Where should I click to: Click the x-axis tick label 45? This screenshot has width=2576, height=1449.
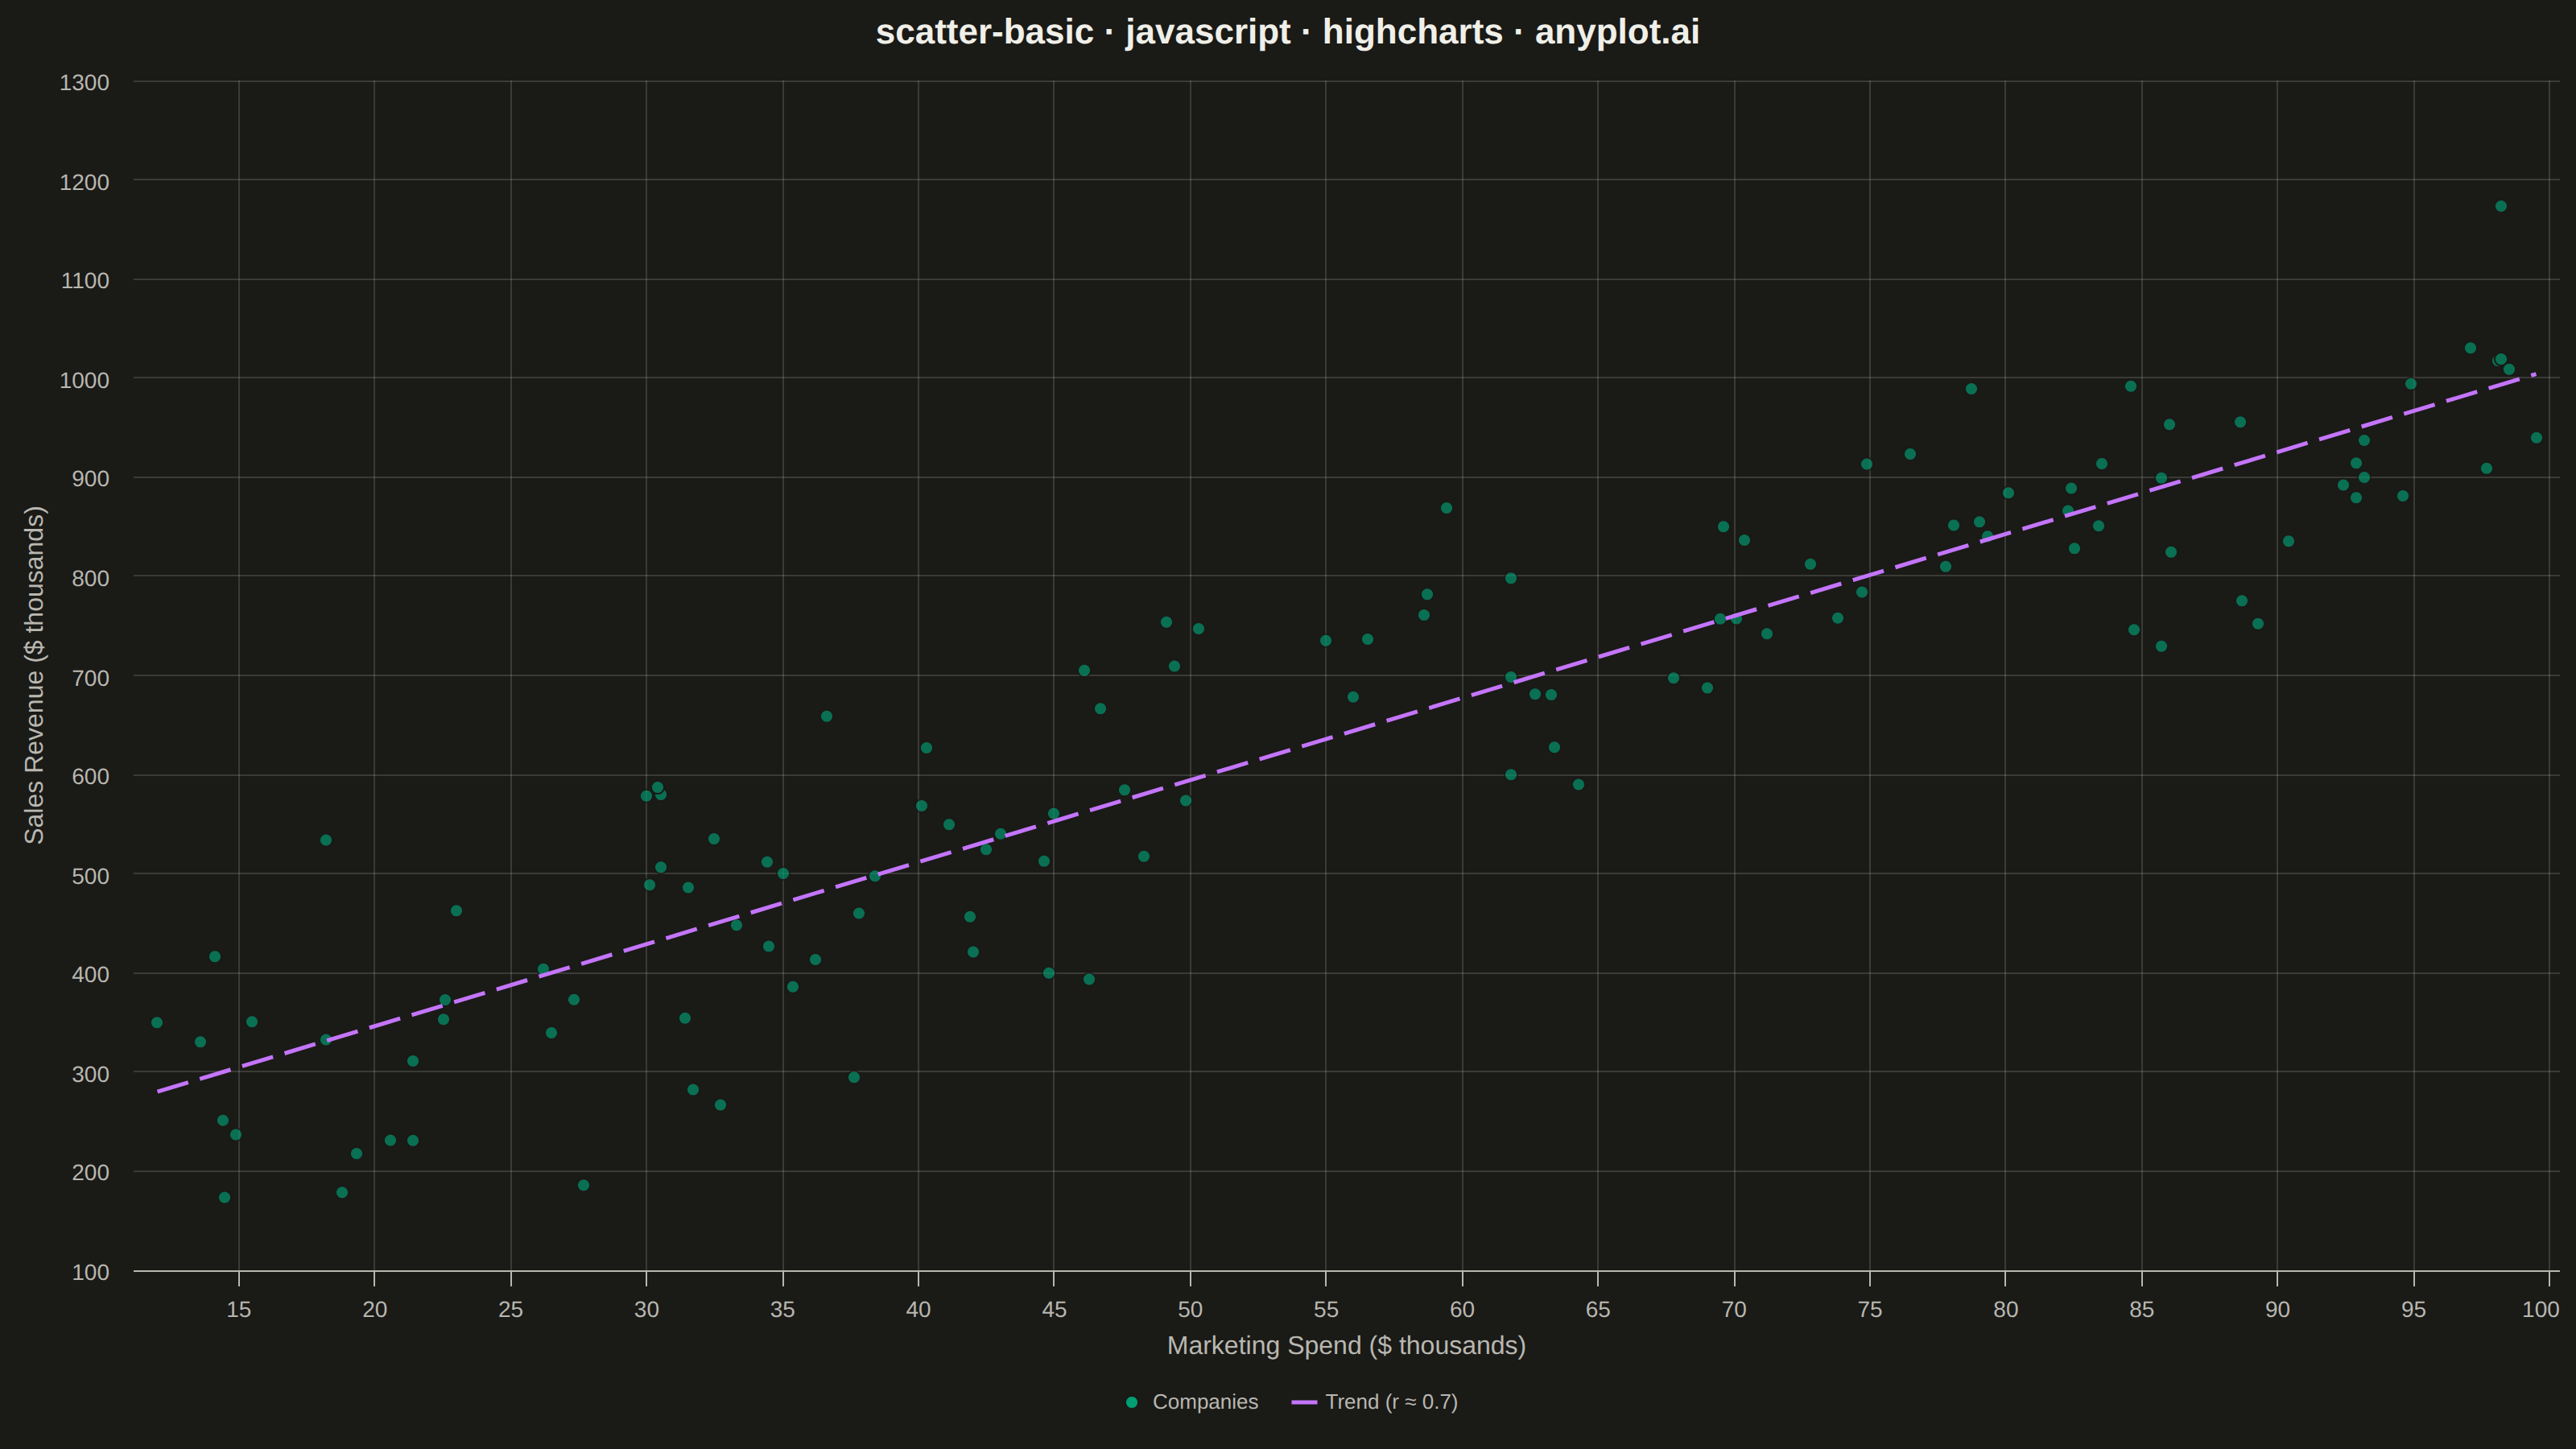pyautogui.click(x=1054, y=1309)
